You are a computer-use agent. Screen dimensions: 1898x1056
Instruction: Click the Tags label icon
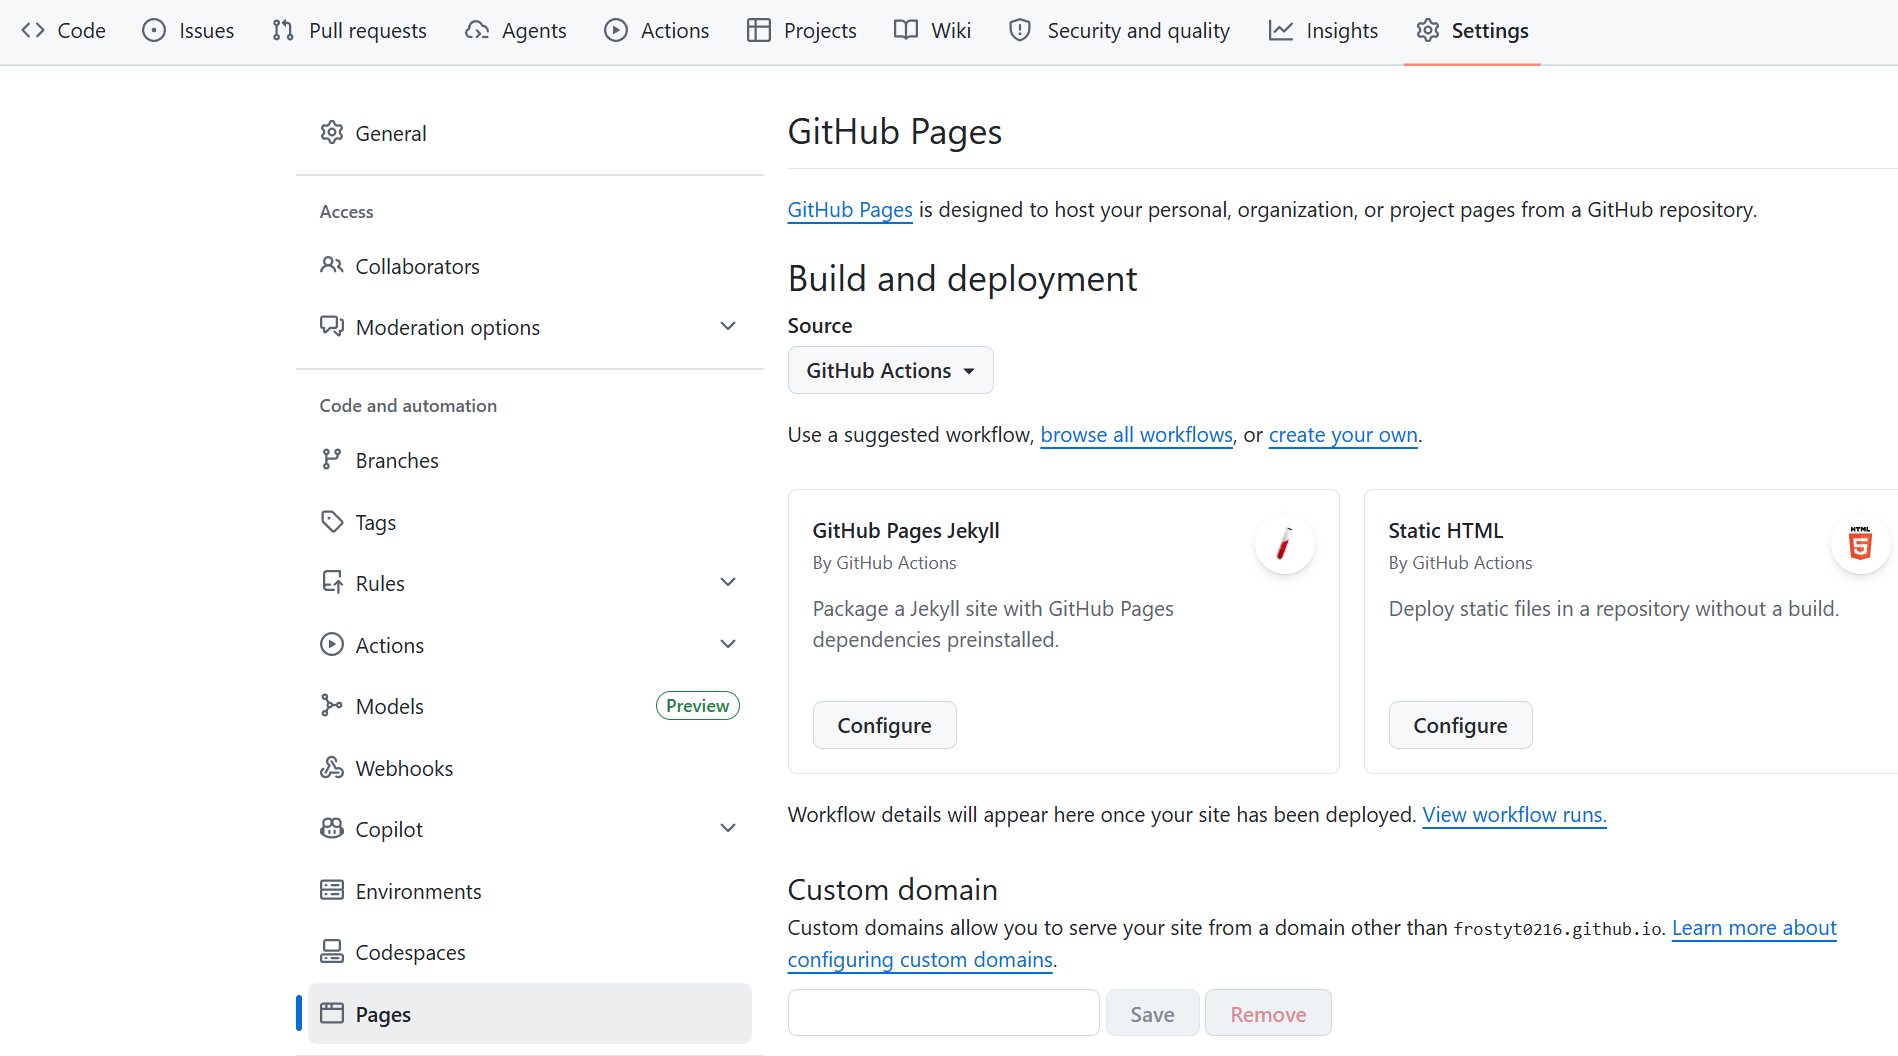[x=332, y=521]
